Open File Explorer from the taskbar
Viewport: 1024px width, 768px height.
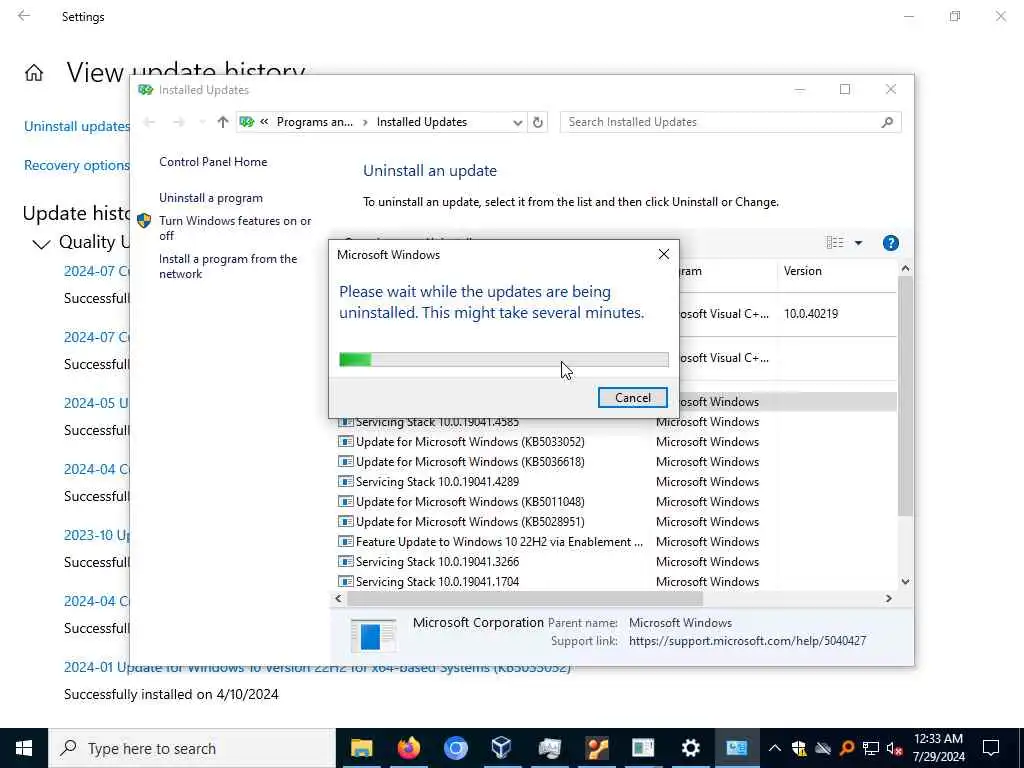(x=361, y=748)
